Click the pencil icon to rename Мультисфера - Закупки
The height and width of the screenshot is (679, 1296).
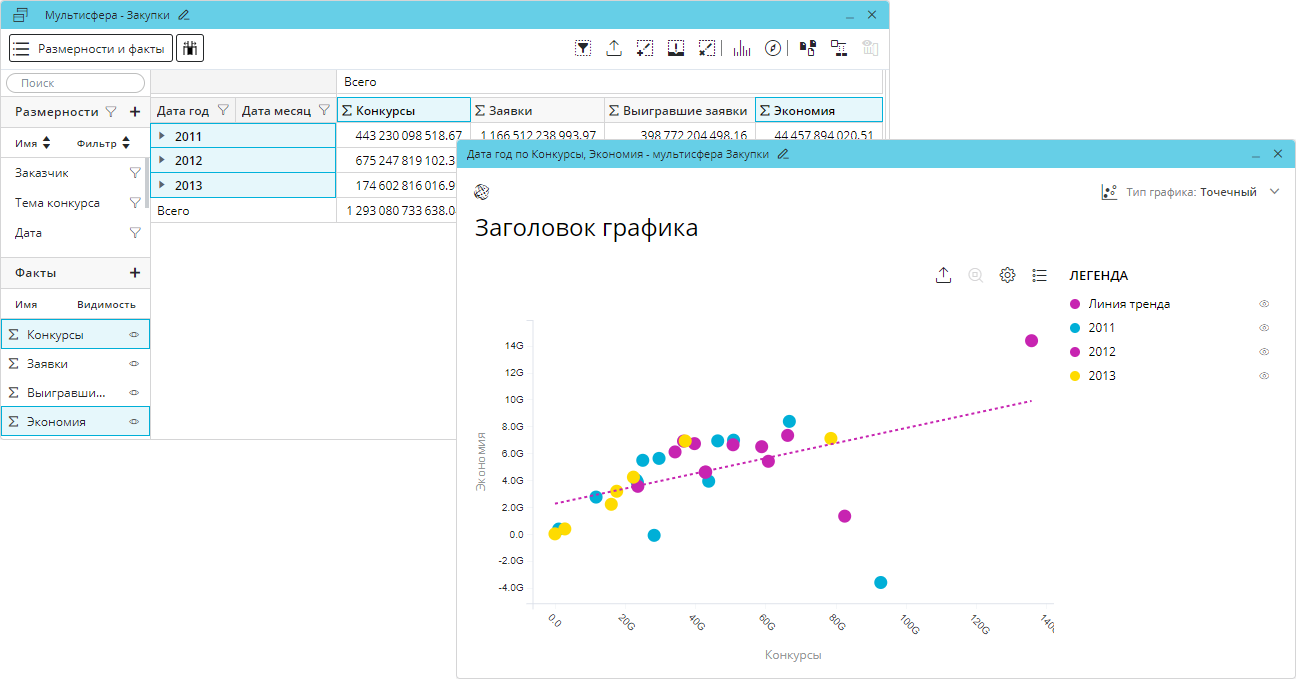[x=184, y=15]
